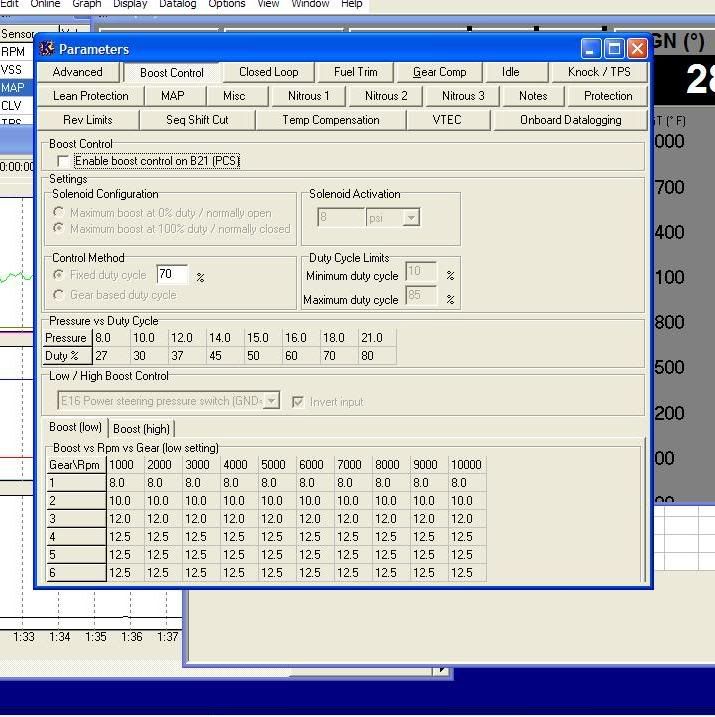Switch to the Closed Loop tab
Image resolution: width=715 pixels, height=717 pixels.
coord(268,72)
